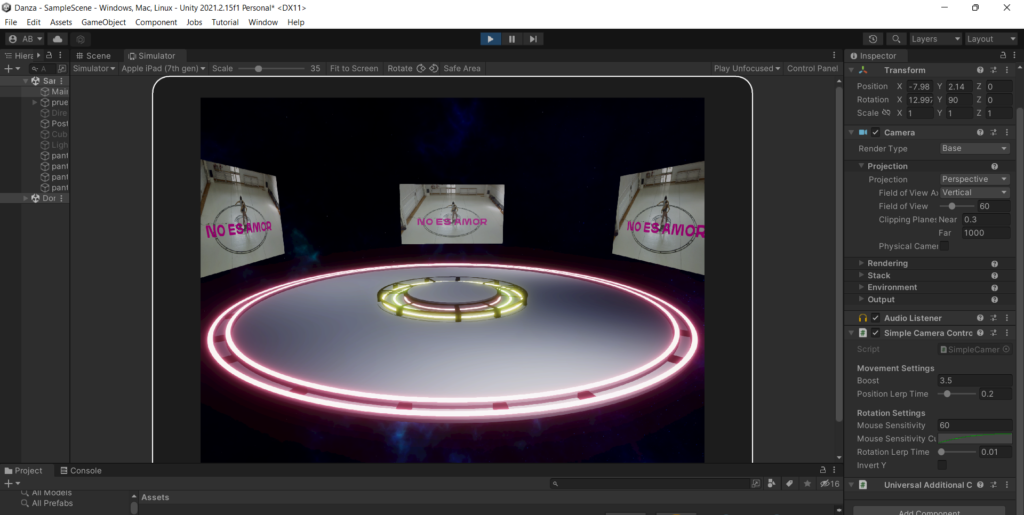The width and height of the screenshot is (1024, 515).
Task: Expand the 'prue' object in Hierarchy
Action: point(35,102)
